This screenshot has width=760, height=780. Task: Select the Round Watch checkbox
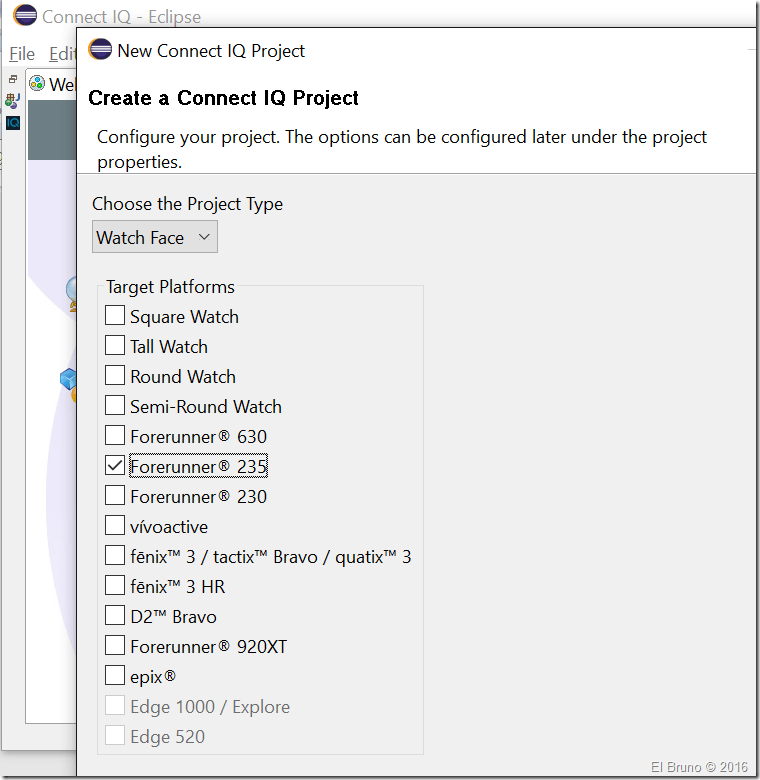coord(115,377)
